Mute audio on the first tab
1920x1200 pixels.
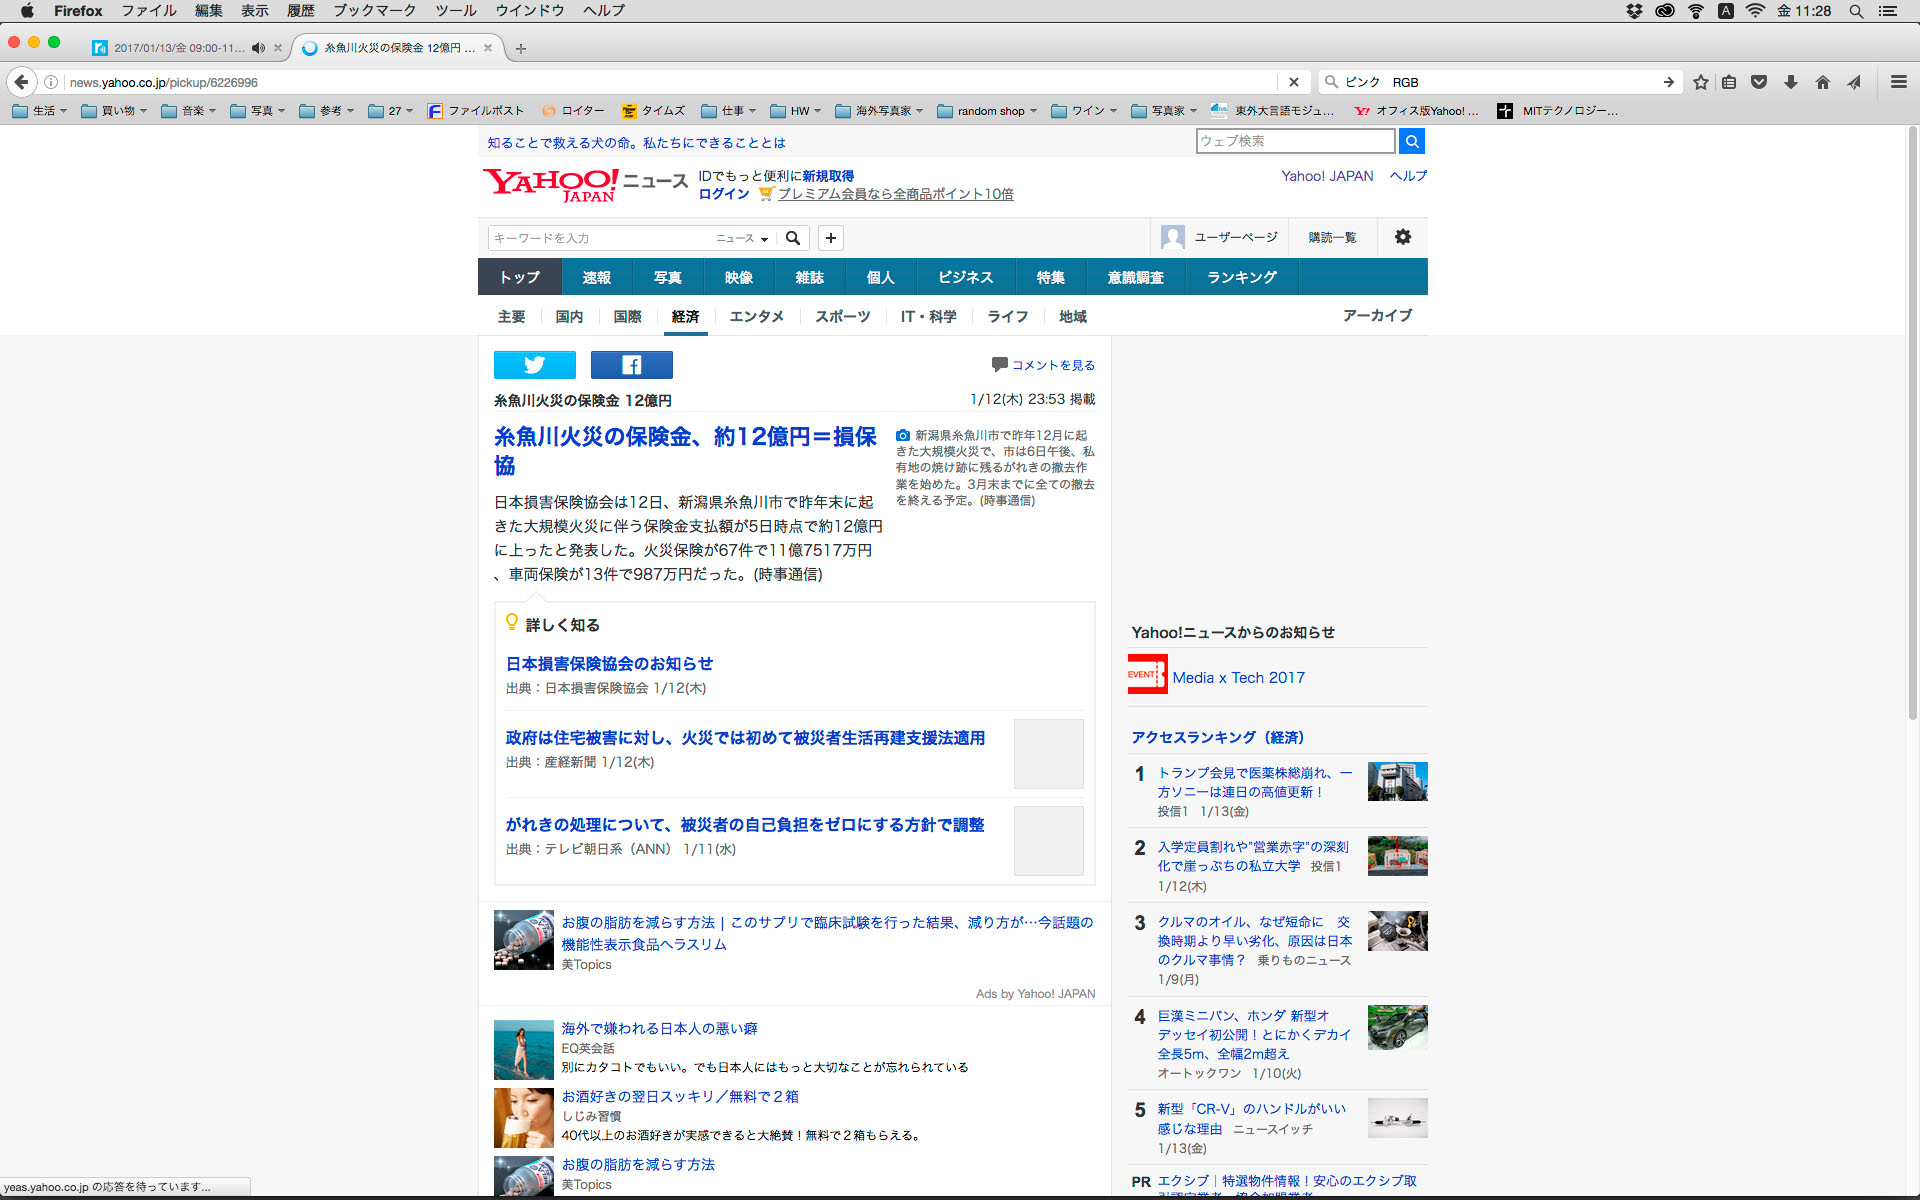(258, 48)
